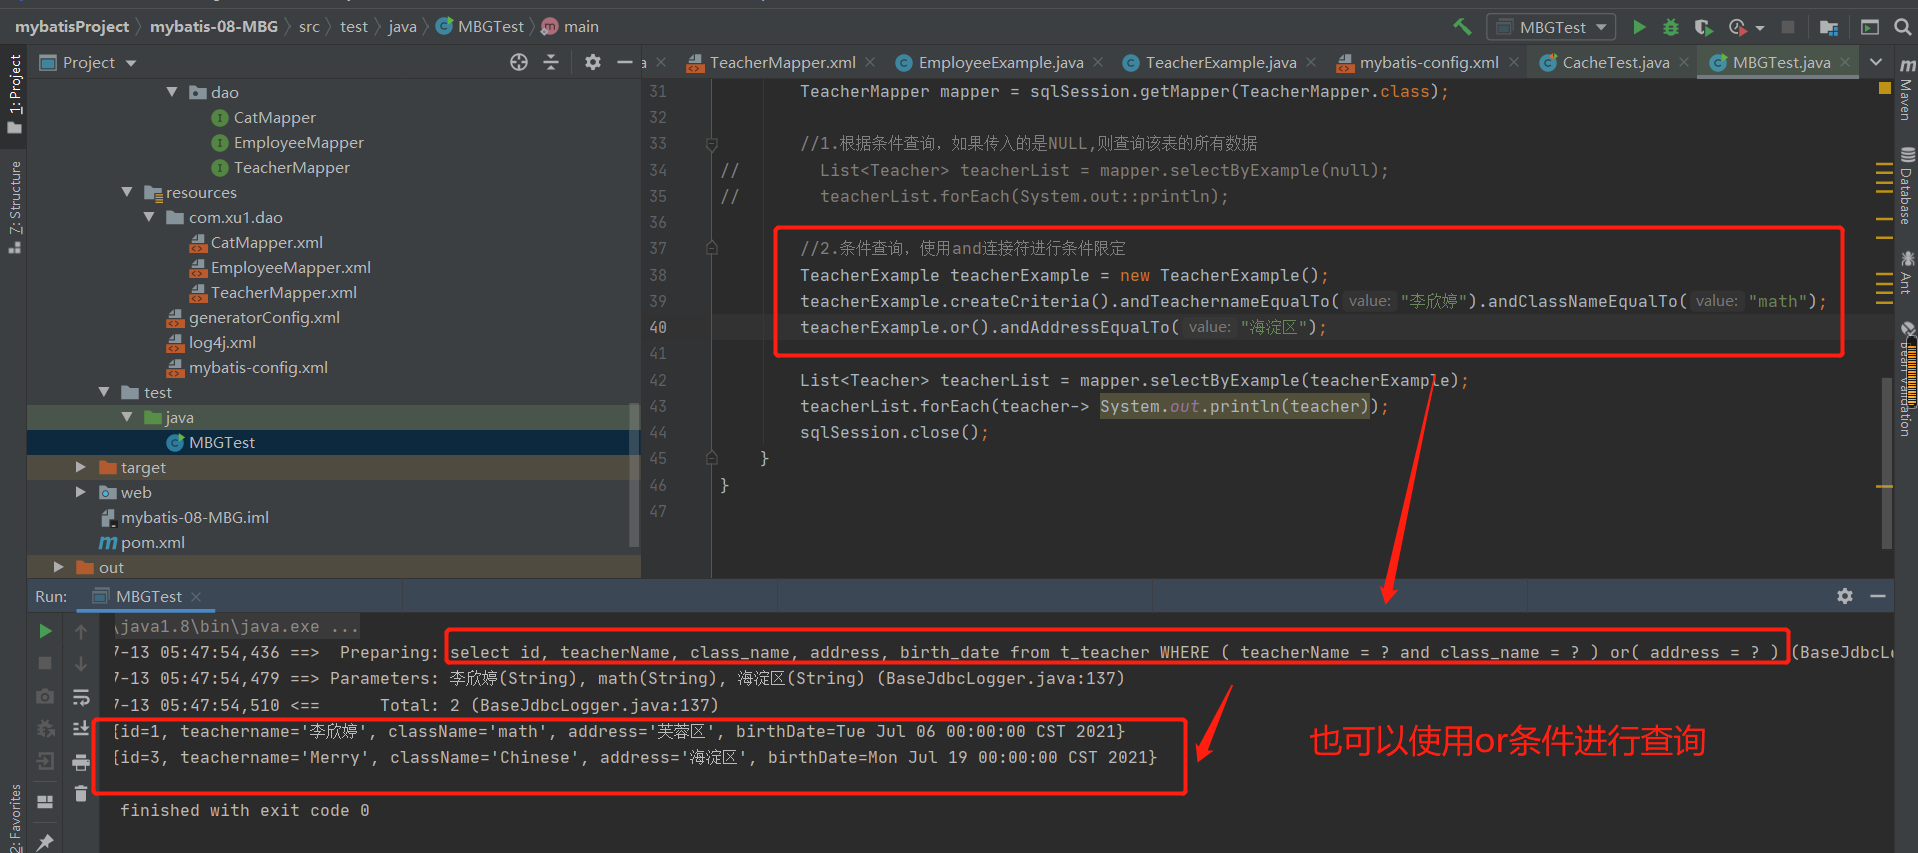Collapse the test folder
This screenshot has height=853, width=1918.
[104, 392]
